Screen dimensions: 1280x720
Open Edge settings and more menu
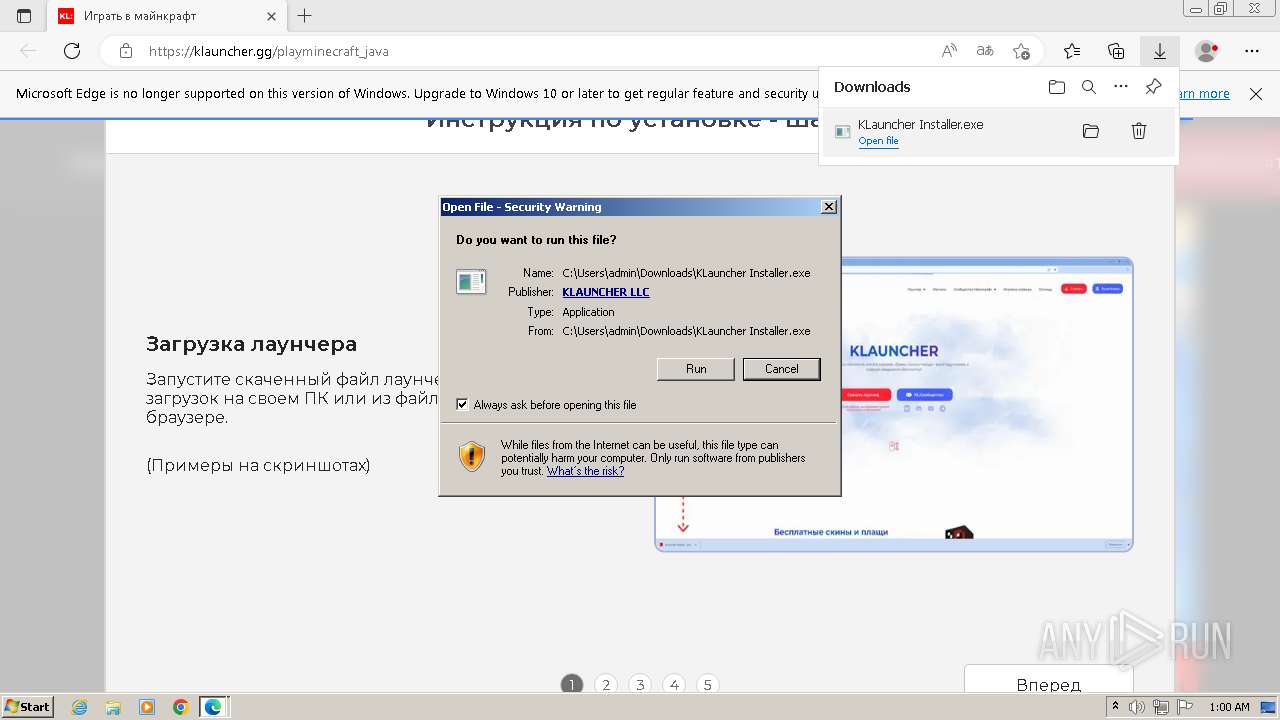coord(1252,51)
